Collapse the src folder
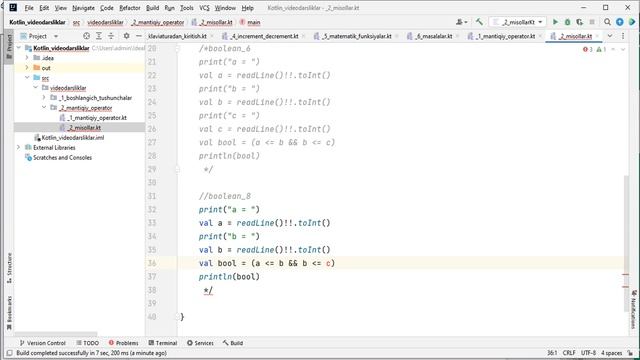 27,78
